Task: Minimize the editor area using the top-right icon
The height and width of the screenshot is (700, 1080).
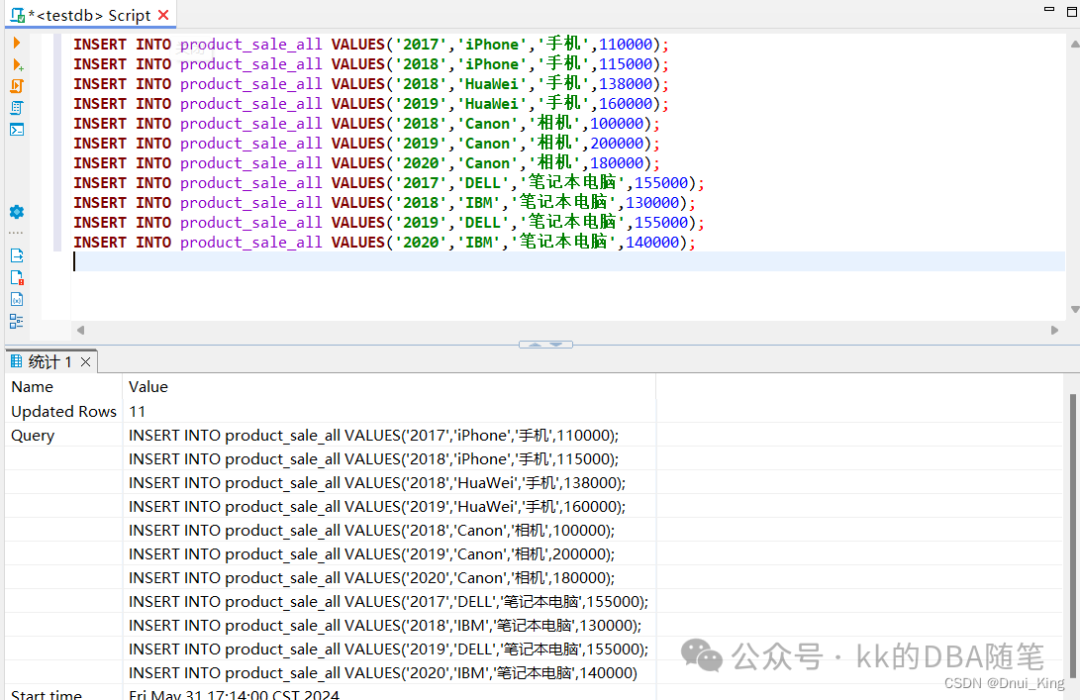Action: coord(1049,10)
